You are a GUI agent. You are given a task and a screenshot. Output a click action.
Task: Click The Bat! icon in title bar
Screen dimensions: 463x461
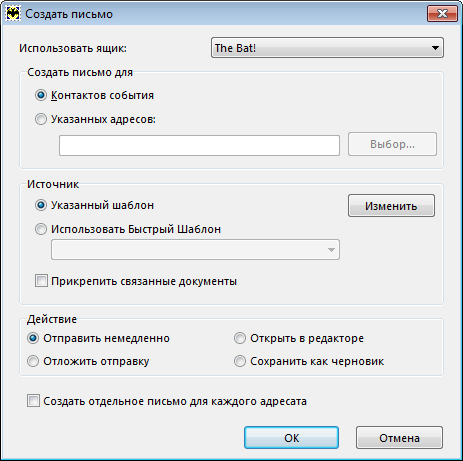pos(13,14)
